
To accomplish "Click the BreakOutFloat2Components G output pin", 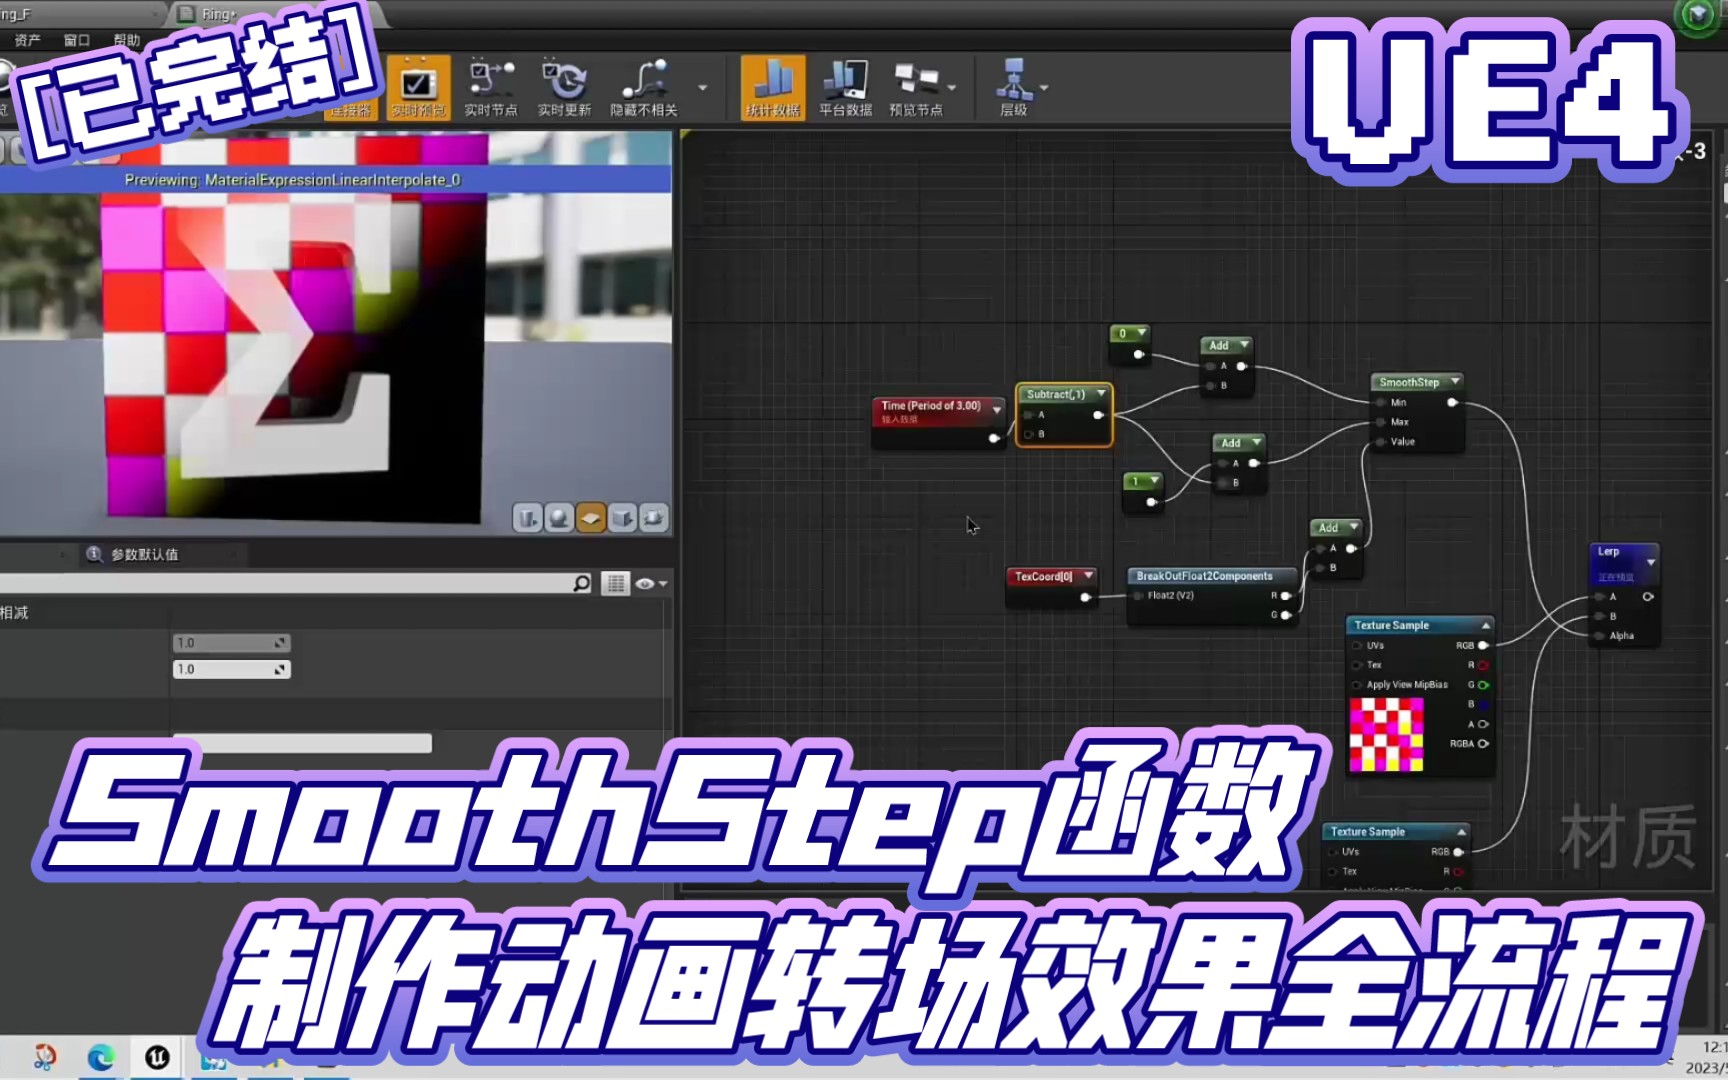I will pyautogui.click(x=1286, y=615).
